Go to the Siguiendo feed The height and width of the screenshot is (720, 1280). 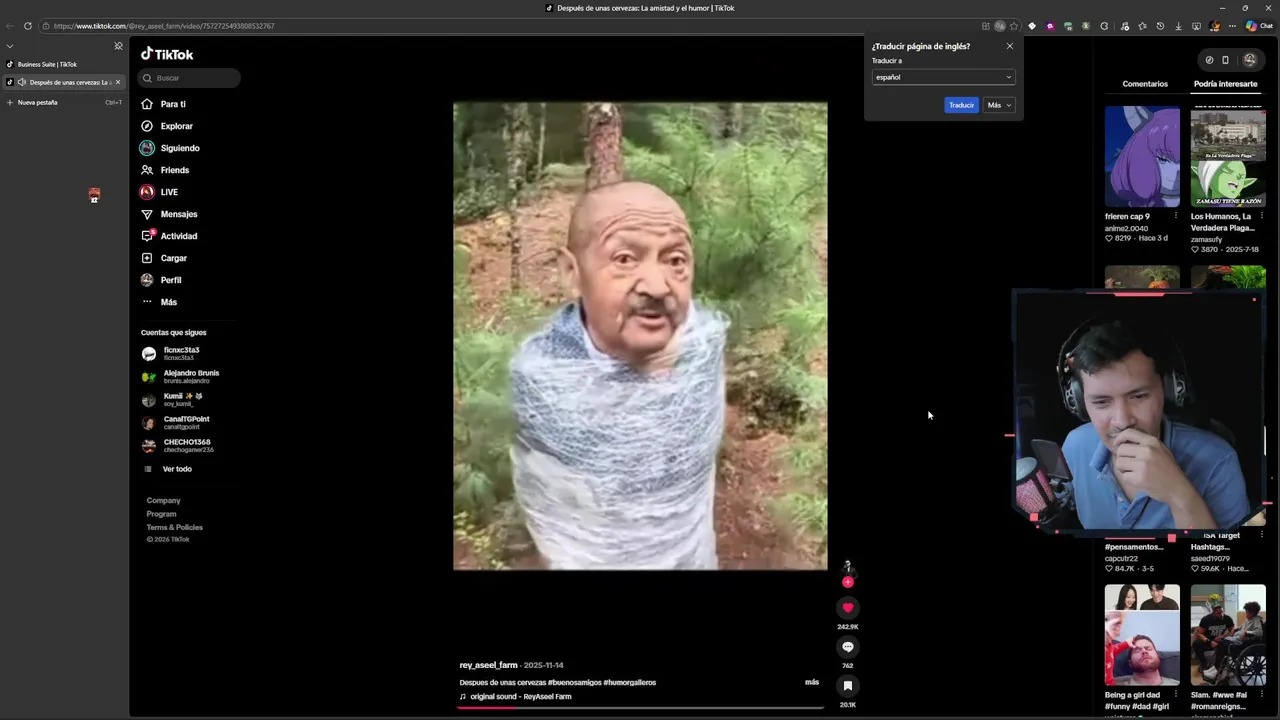coord(170,148)
